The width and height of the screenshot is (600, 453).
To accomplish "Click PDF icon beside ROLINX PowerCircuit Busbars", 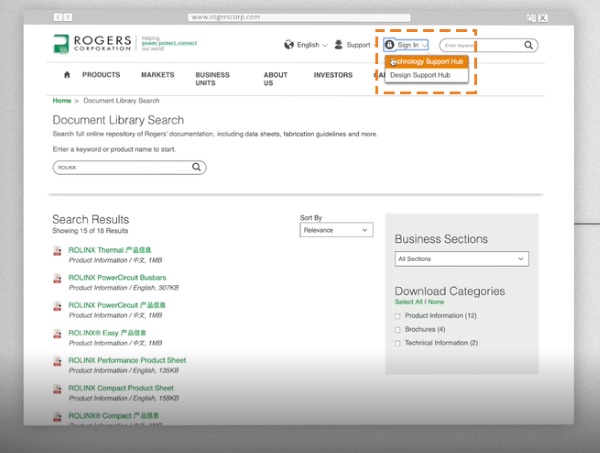I will point(57,278).
